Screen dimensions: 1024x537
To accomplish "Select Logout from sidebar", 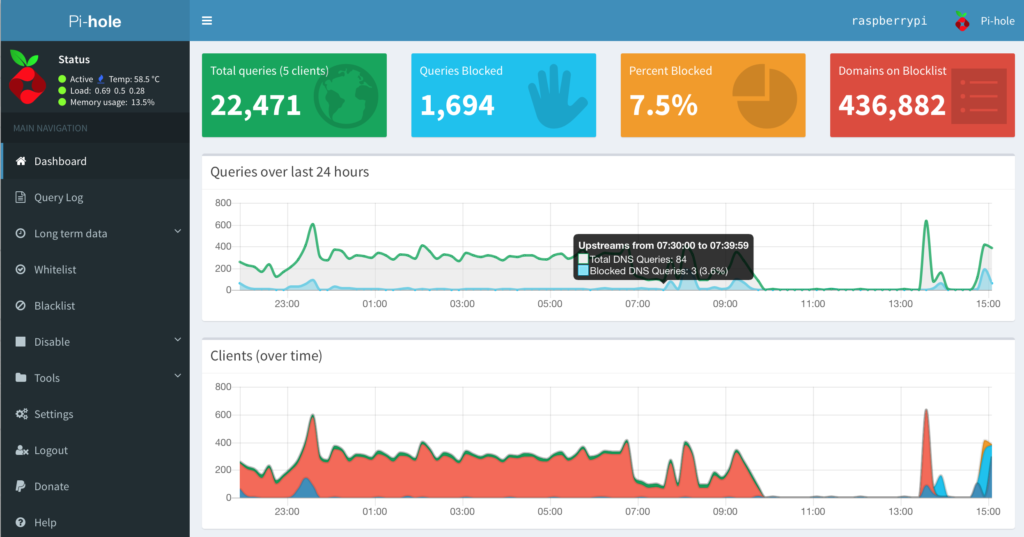I will [95, 450].
